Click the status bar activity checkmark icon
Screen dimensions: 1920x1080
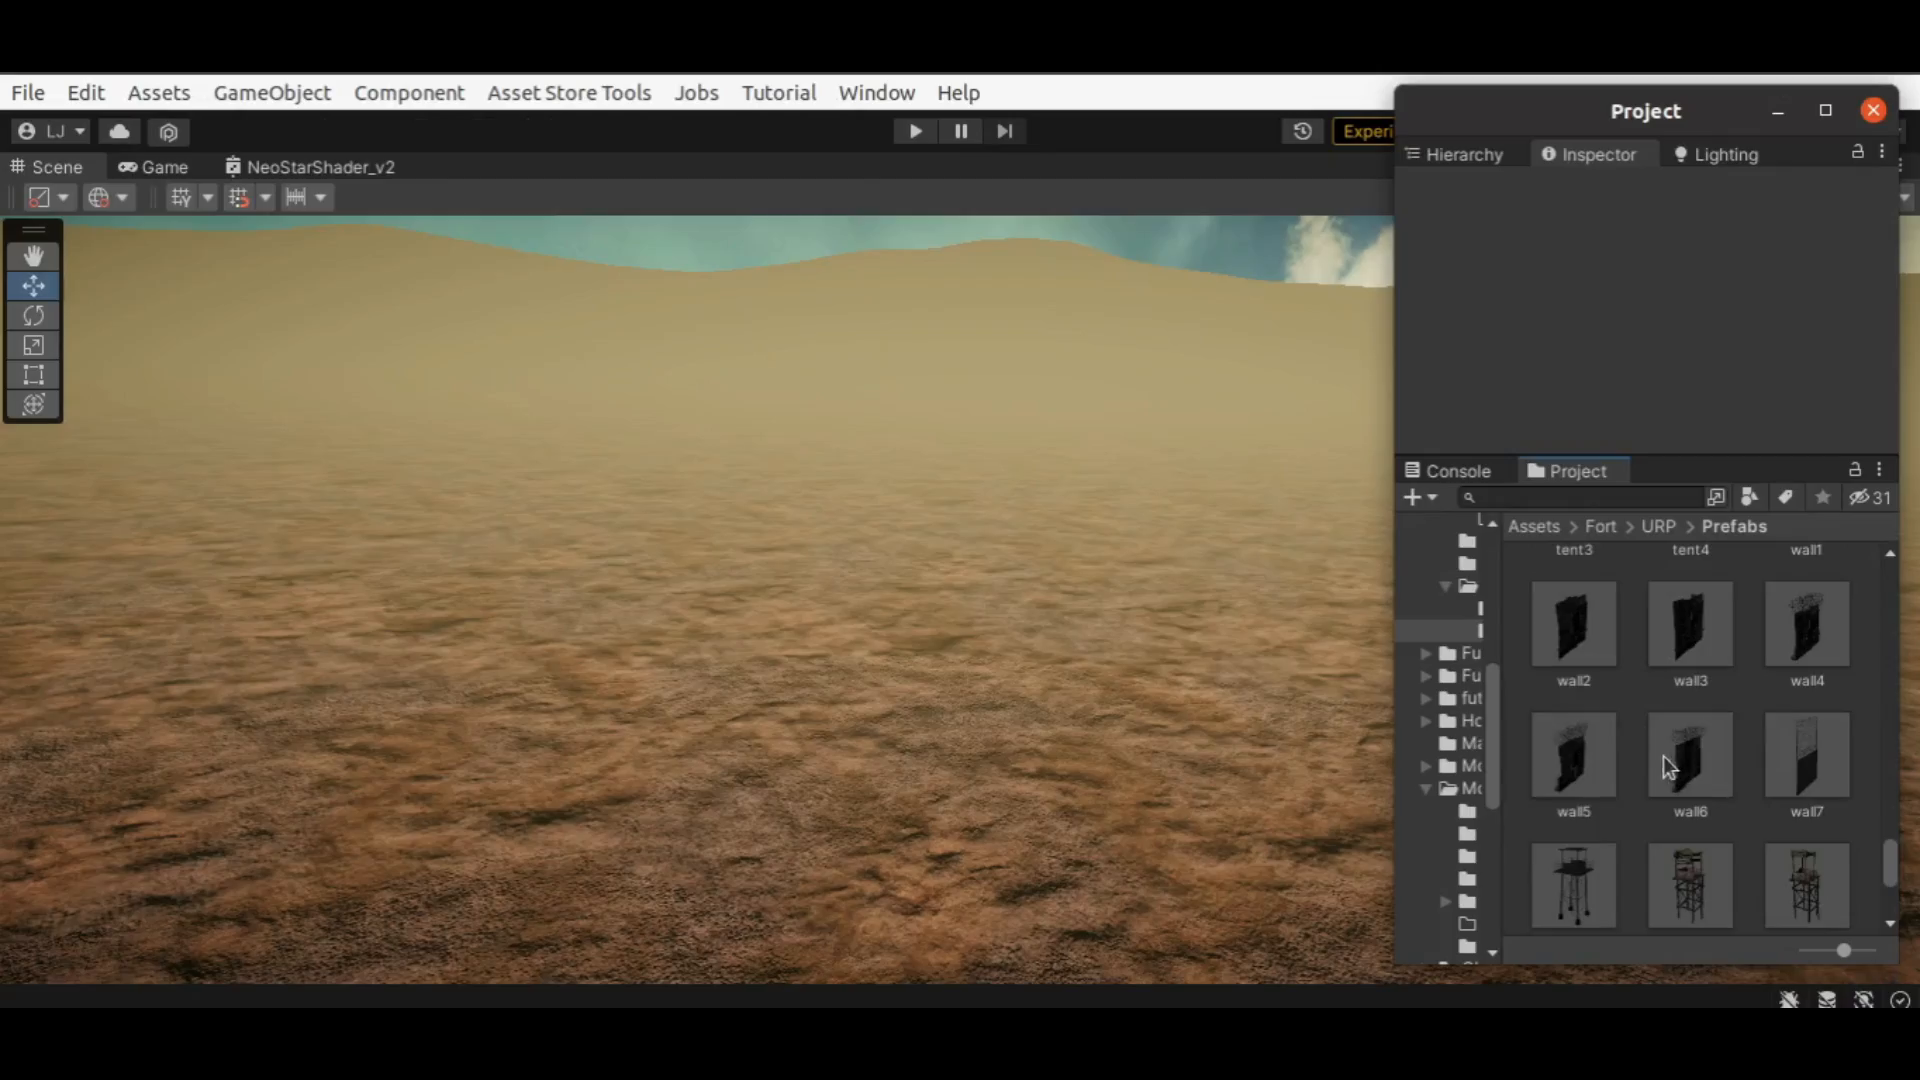[x=1900, y=999]
